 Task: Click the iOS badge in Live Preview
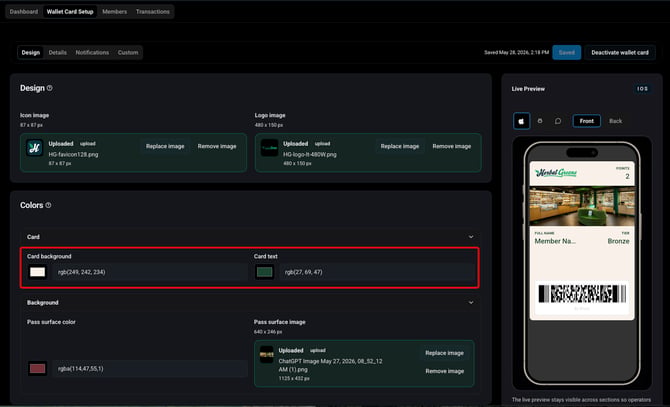[x=642, y=88]
